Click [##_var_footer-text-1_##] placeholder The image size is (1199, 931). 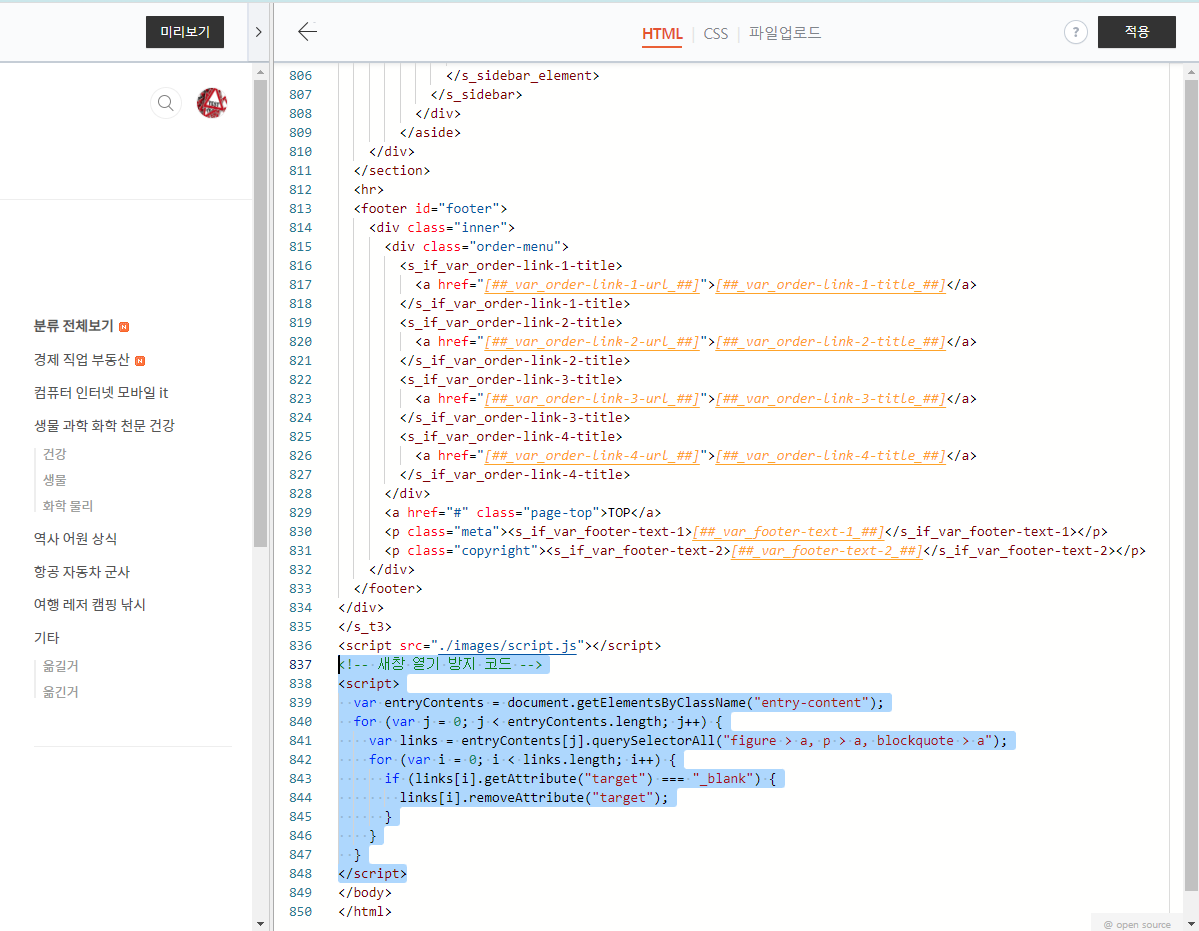(788, 531)
